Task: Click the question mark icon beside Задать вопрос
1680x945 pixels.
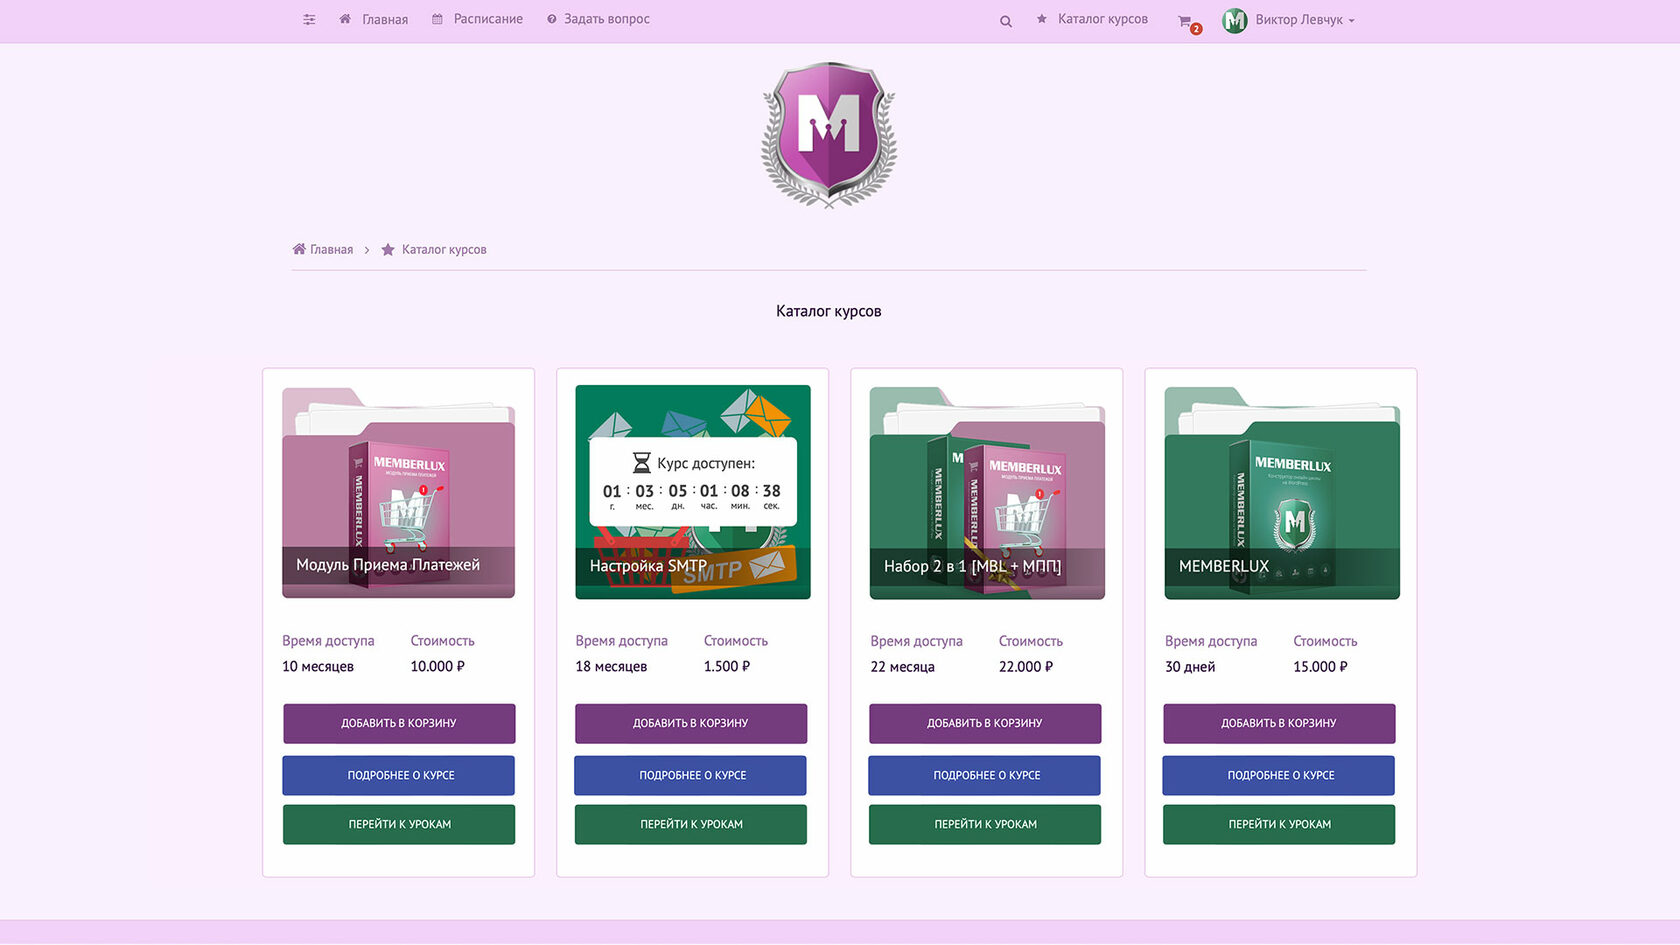Action: (552, 19)
